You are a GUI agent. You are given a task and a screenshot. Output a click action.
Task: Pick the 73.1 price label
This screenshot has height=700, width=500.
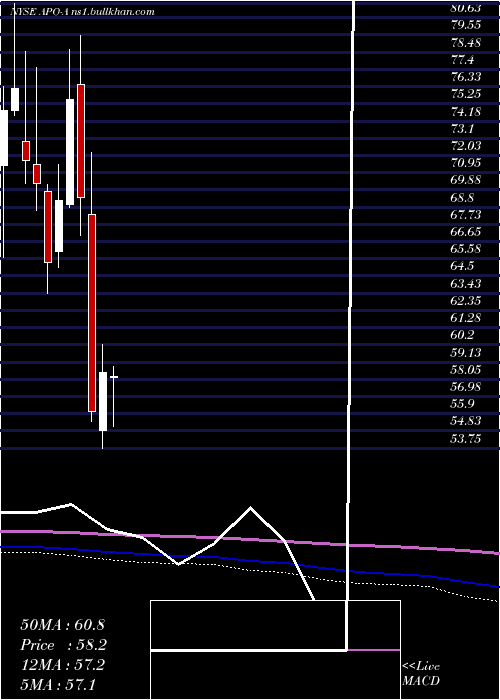[462, 129]
